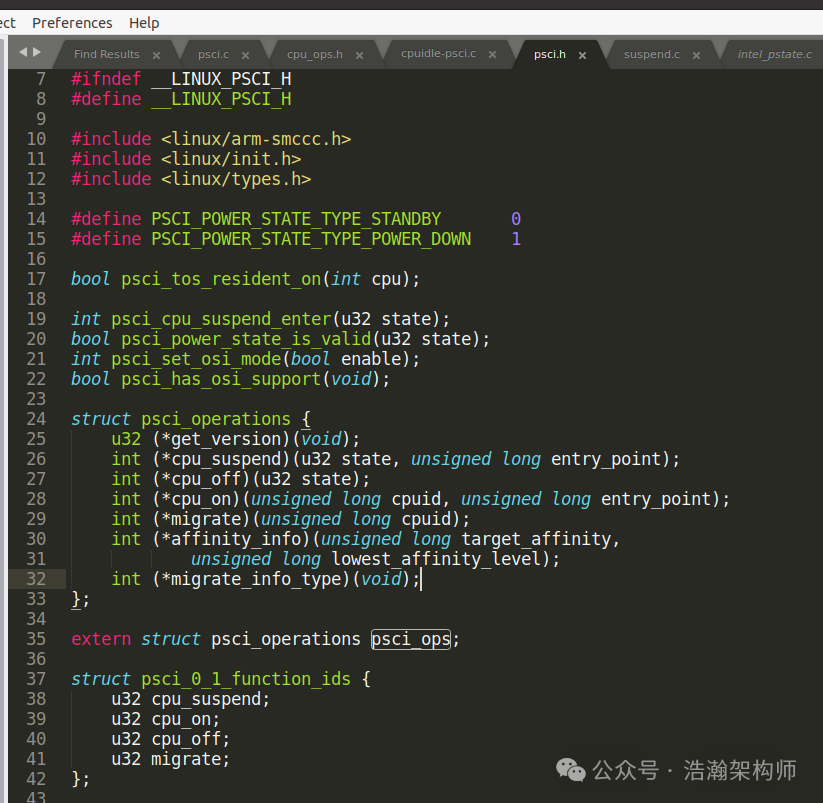
Task: Click line number 37 in gutter
Action: point(36,679)
